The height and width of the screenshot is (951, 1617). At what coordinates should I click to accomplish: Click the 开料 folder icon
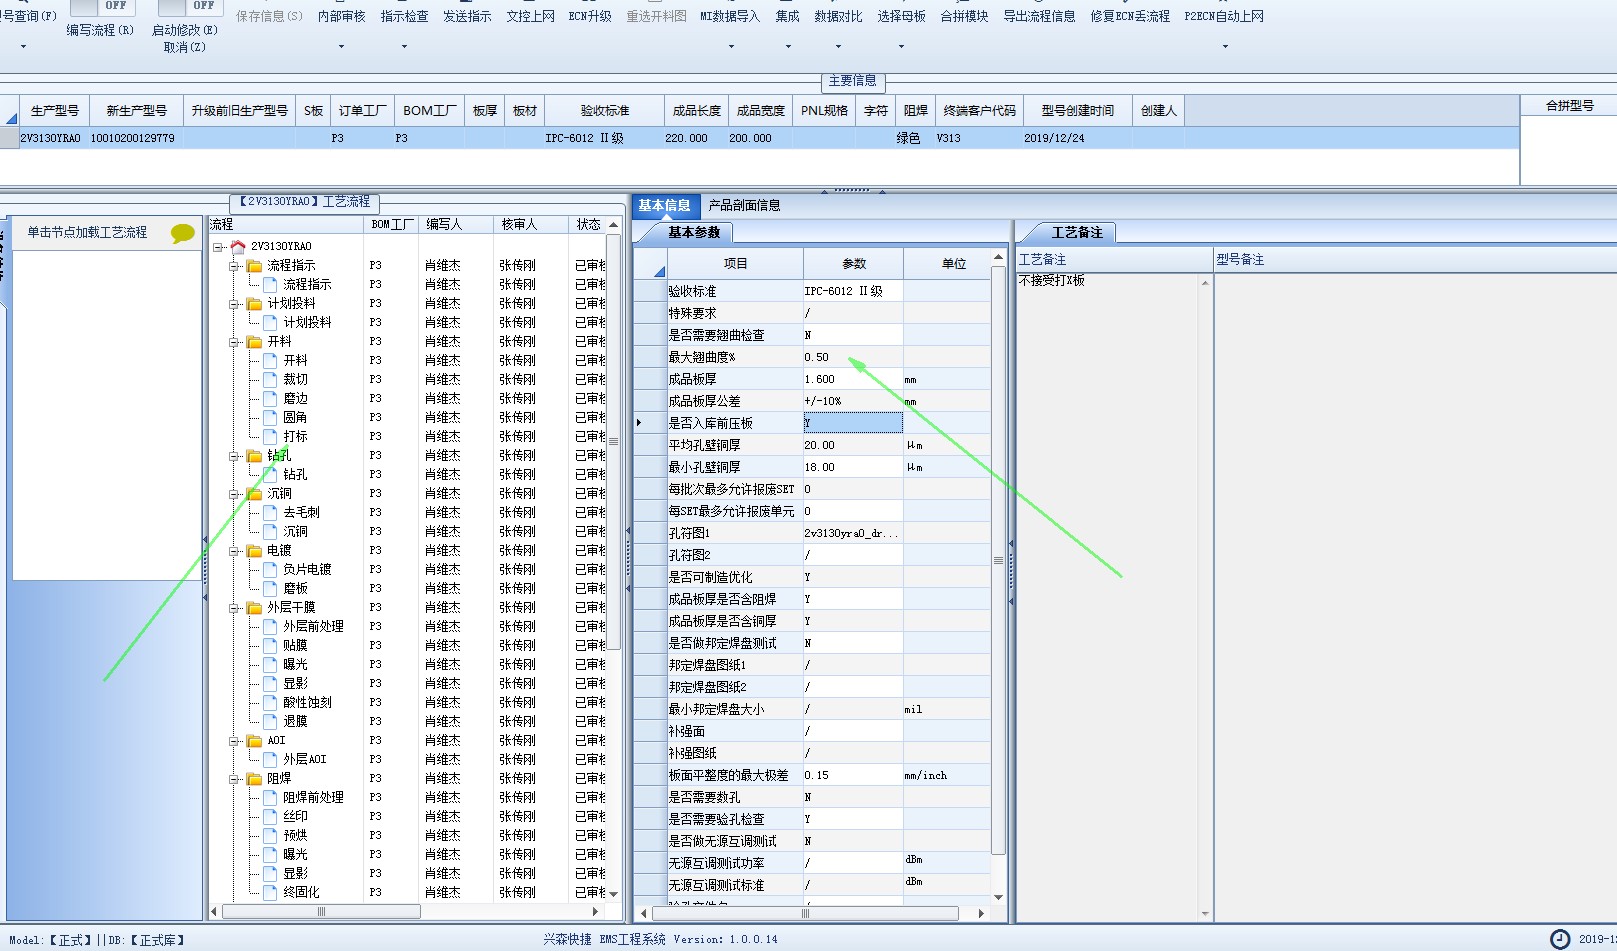(254, 341)
